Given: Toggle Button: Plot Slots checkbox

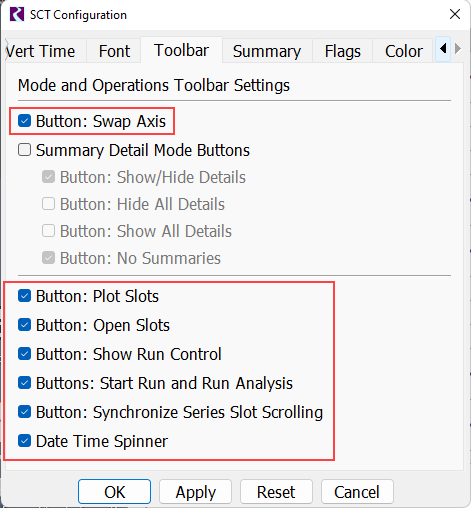Looking at the screenshot, I should point(25,296).
